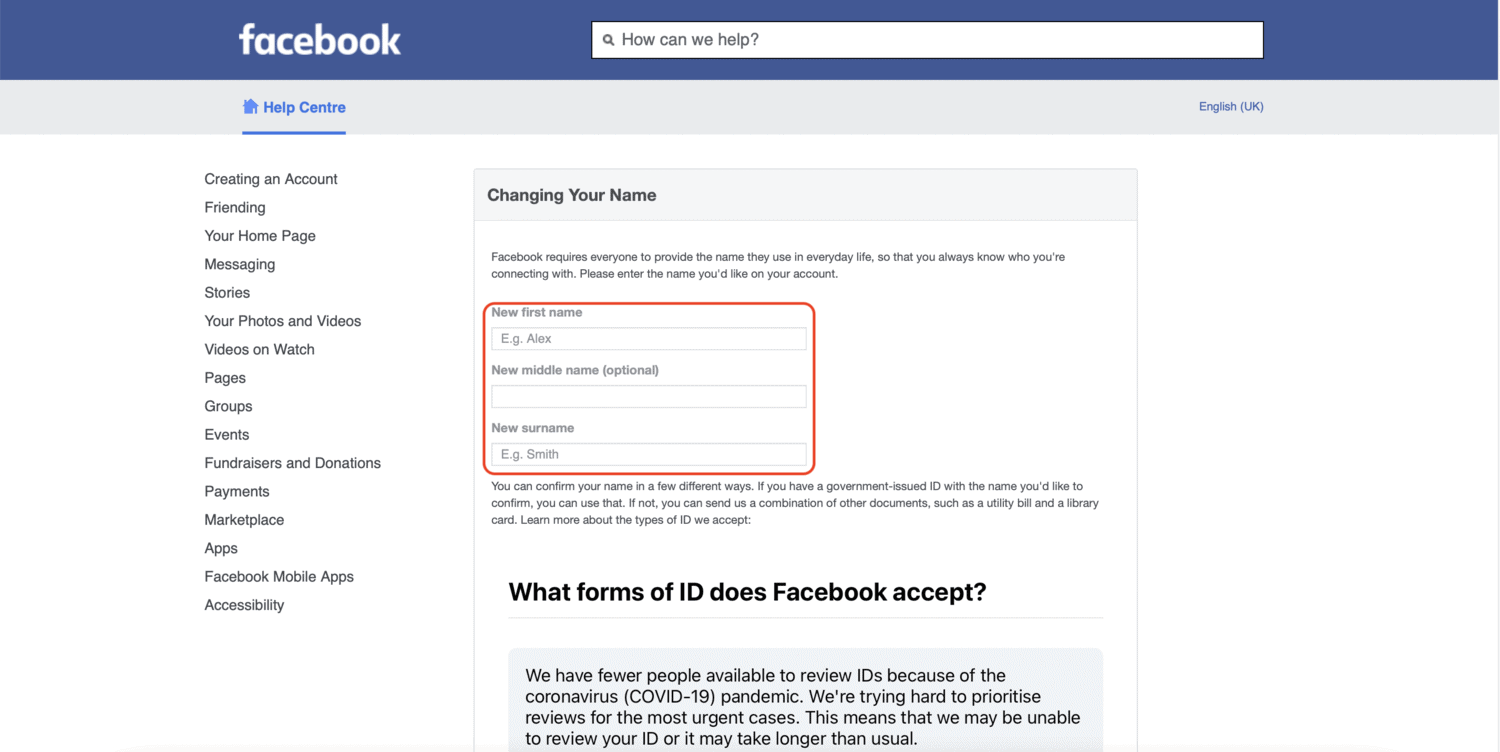Open Creating an Account help topic
This screenshot has width=1500, height=752.
coord(271,179)
